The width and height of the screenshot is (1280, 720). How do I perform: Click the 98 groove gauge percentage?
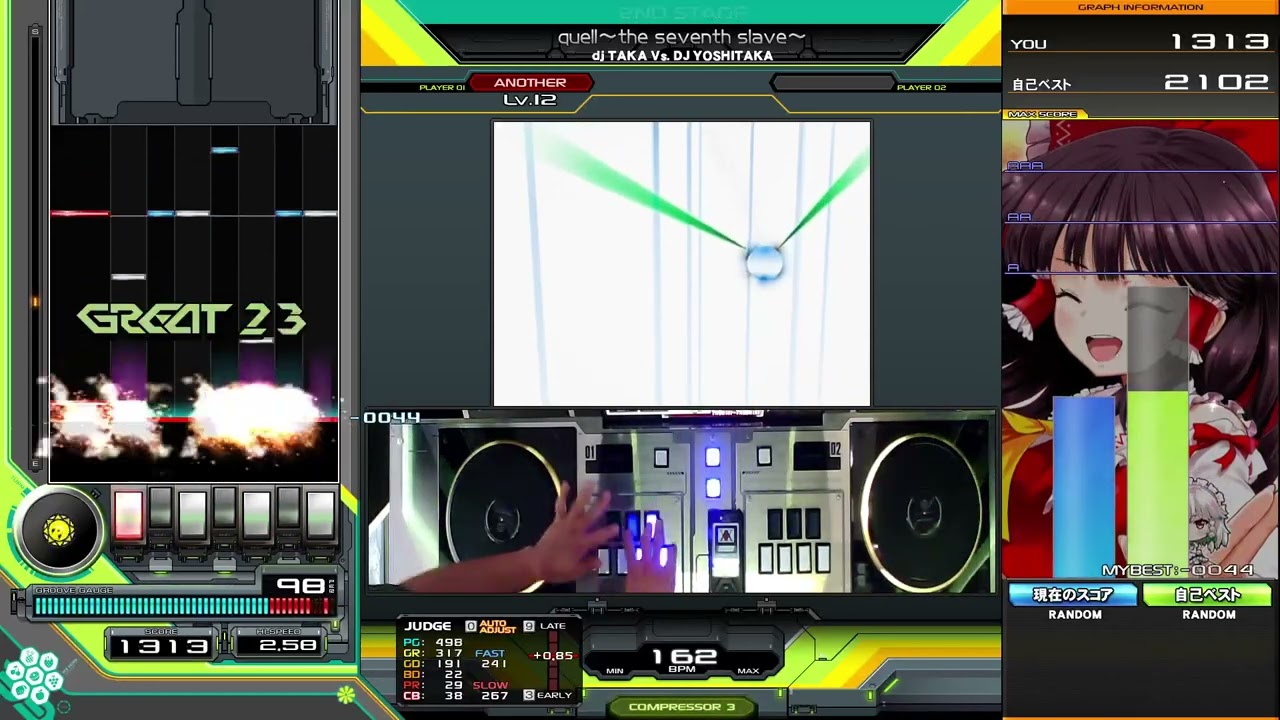[300, 585]
